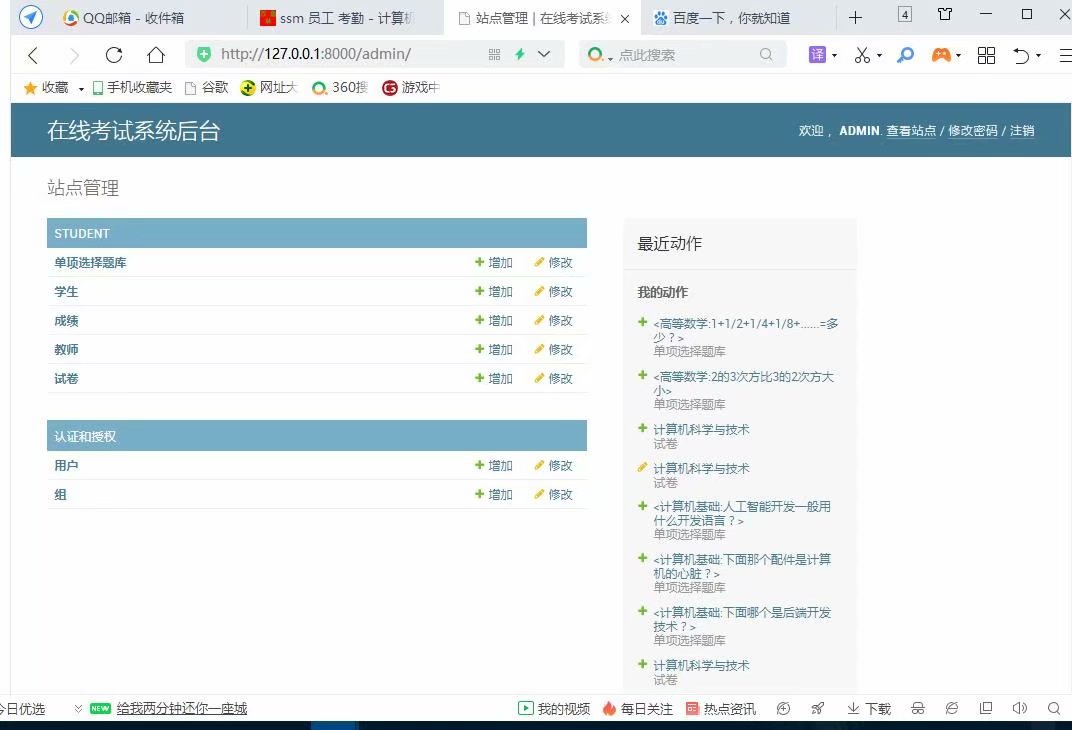Open a new tab with plus button
1072x730 pixels.
pos(855,18)
